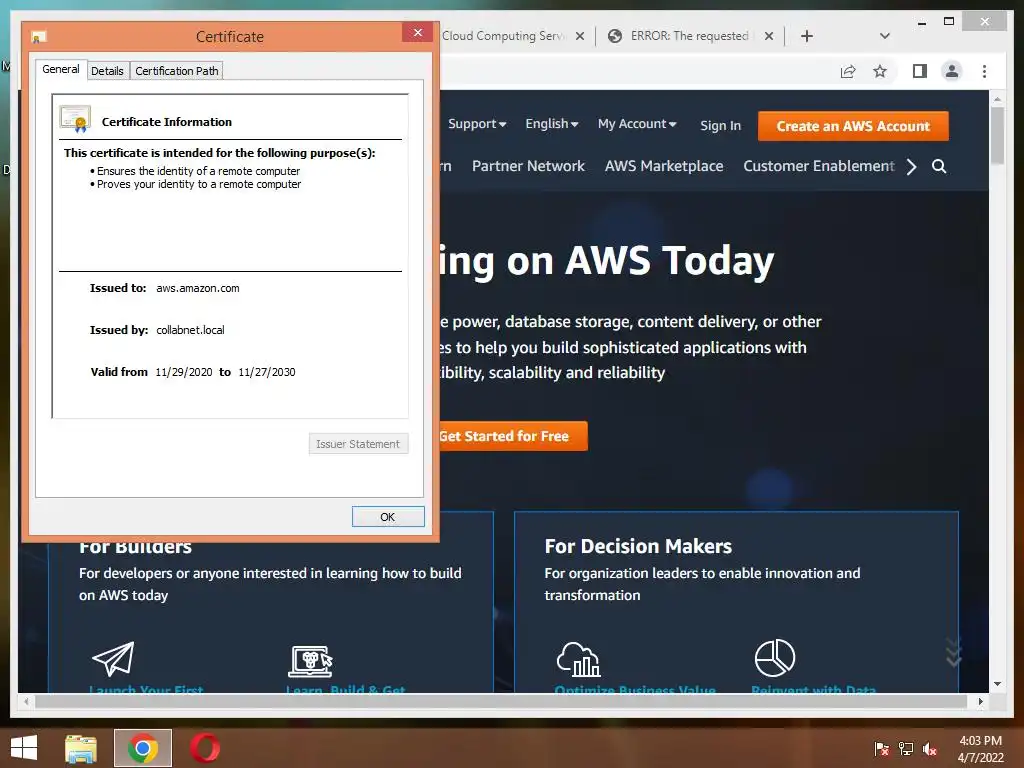1024x768 pixels.
Task: Open Customer Enablement navigation item
Action: (x=819, y=166)
